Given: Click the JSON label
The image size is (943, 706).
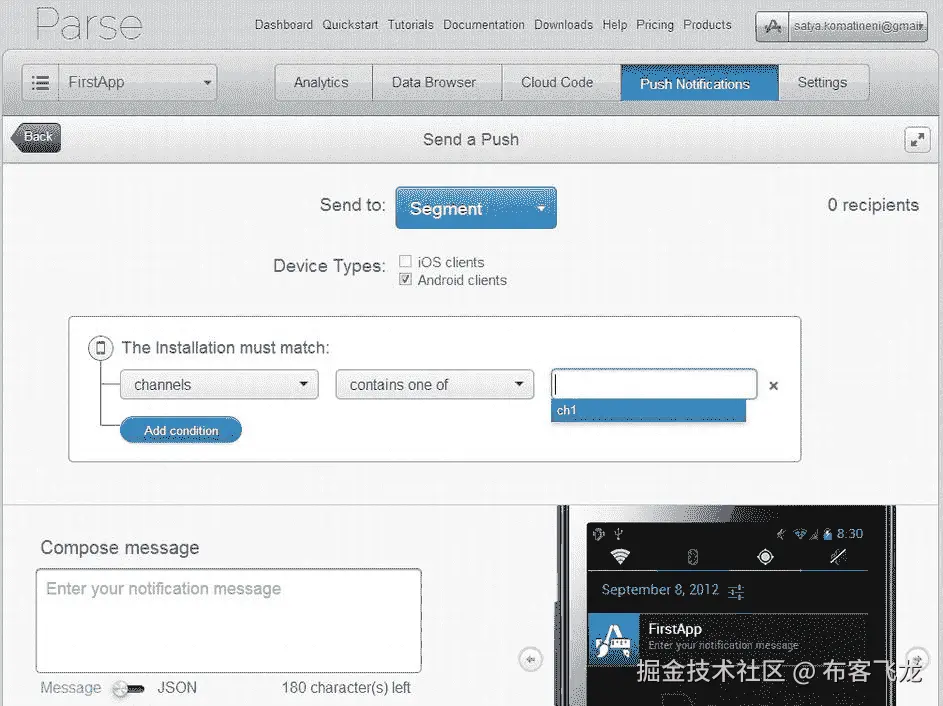Looking at the screenshot, I should (x=177, y=687).
